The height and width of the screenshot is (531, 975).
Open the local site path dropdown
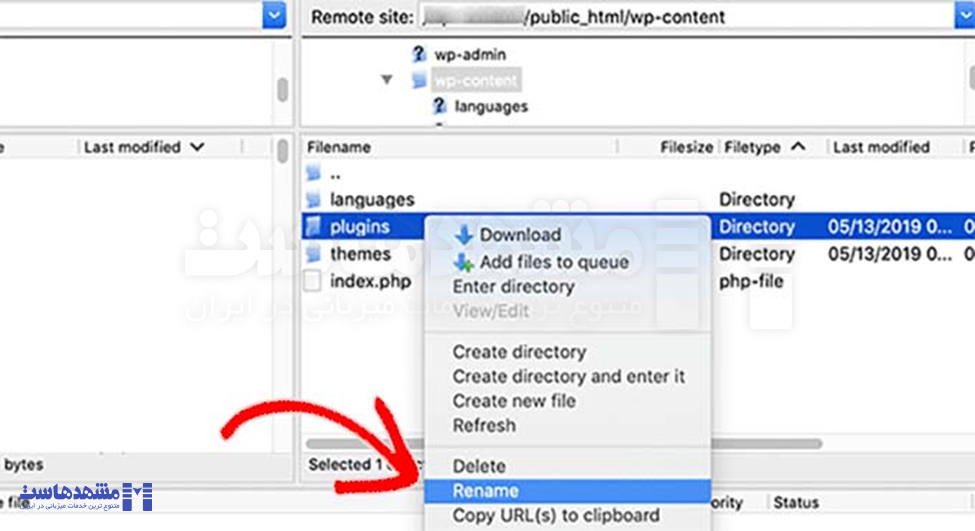[274, 16]
